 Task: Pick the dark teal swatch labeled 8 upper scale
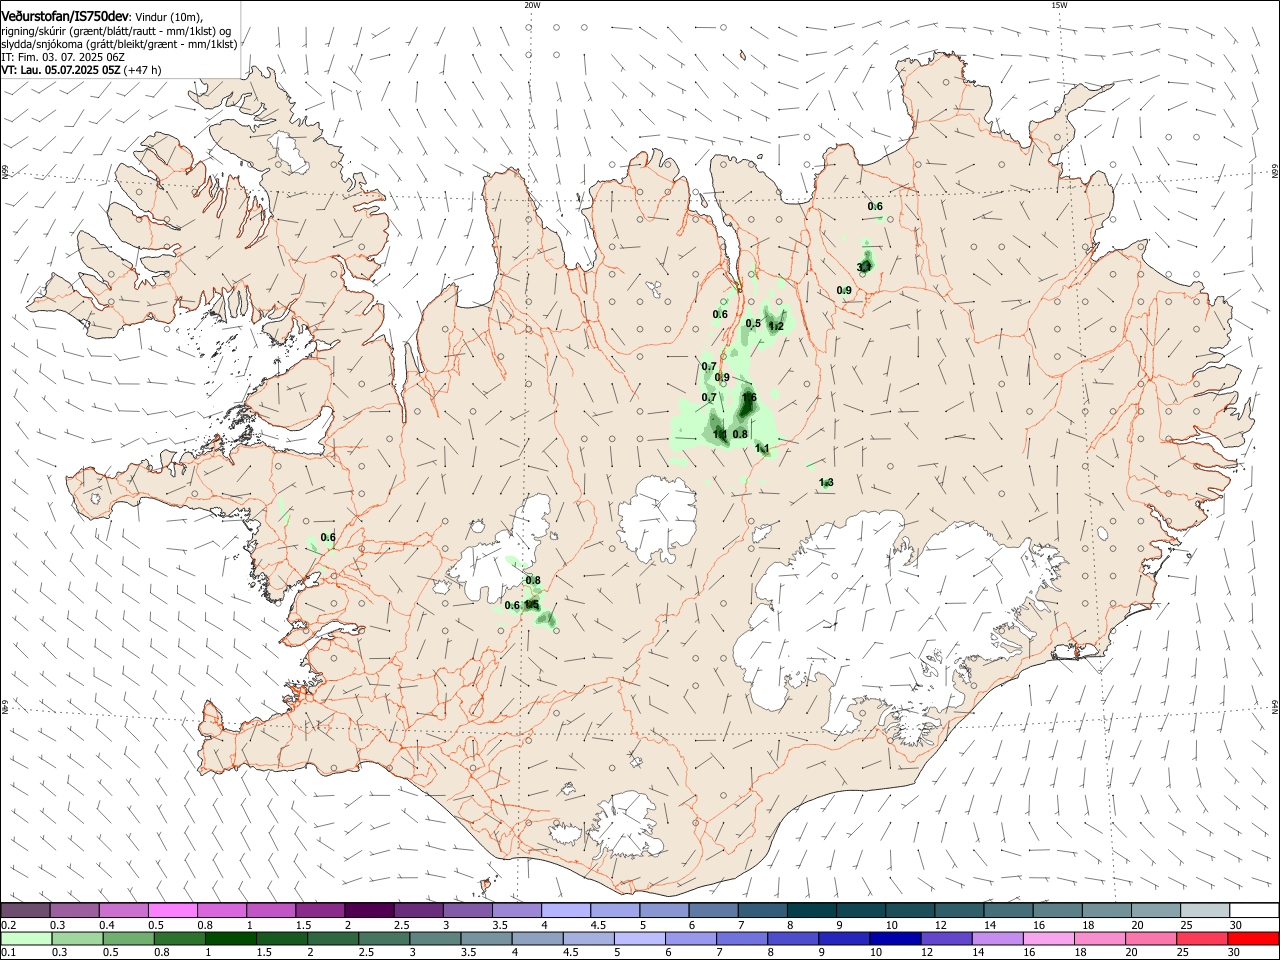(812, 910)
